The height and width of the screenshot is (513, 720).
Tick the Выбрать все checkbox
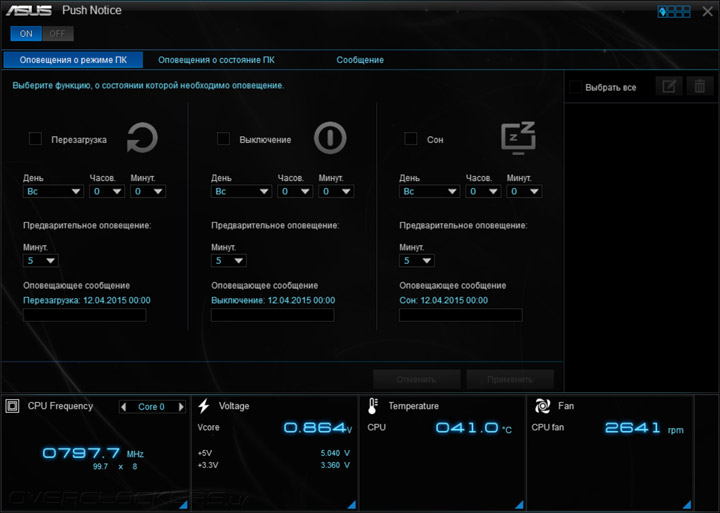575,87
